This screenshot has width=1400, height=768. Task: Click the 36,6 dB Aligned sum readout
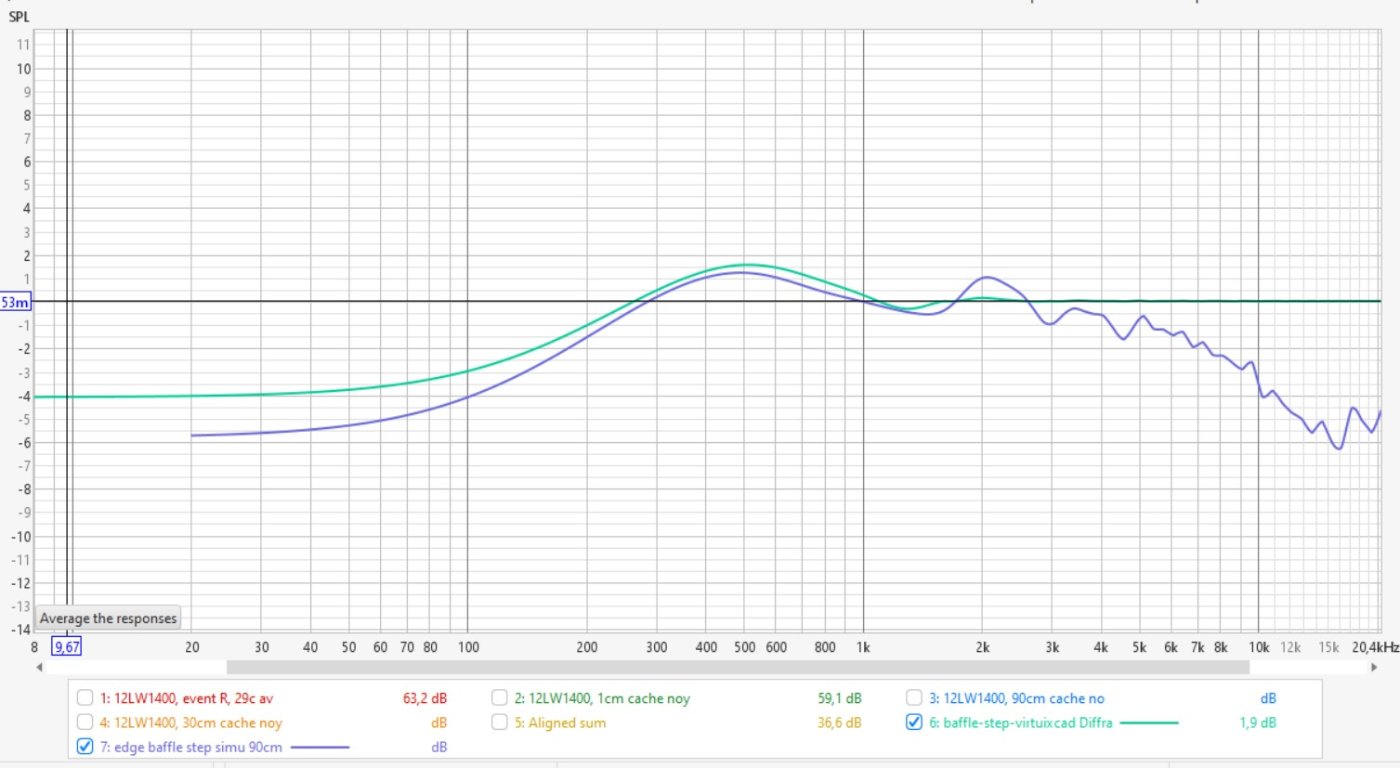pyautogui.click(x=840, y=722)
